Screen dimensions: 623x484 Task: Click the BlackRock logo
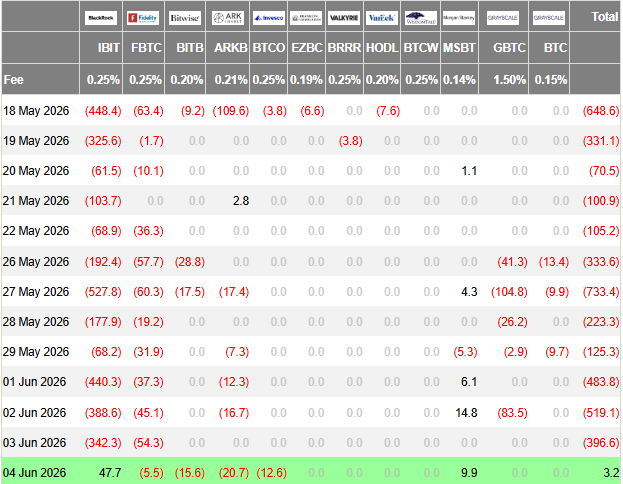tap(101, 17)
